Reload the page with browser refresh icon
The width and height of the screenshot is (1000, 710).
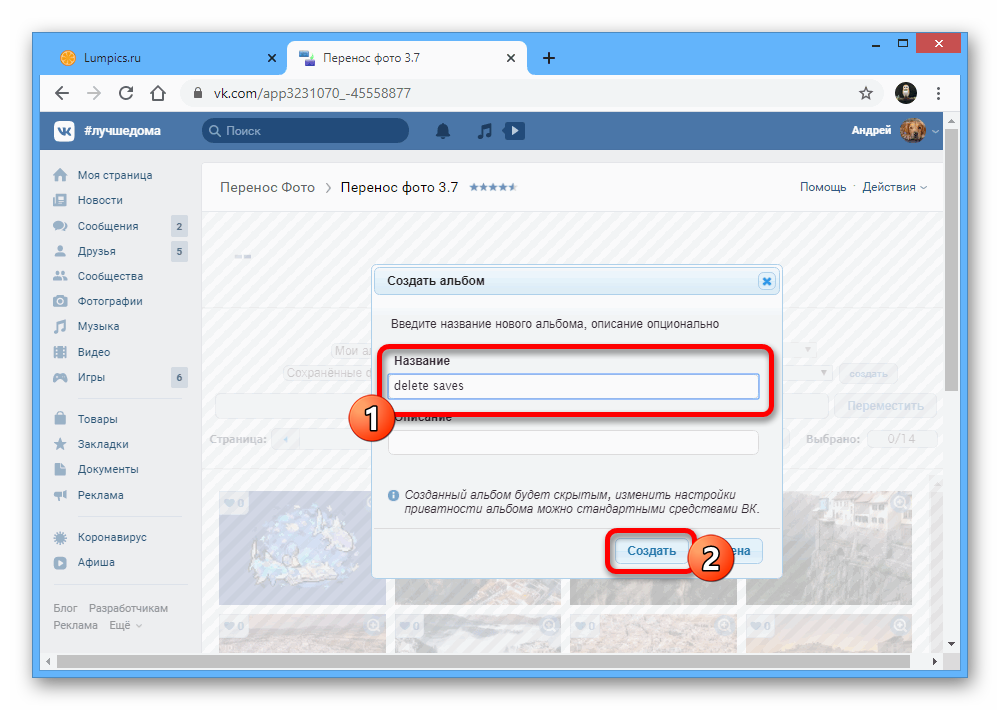126,93
